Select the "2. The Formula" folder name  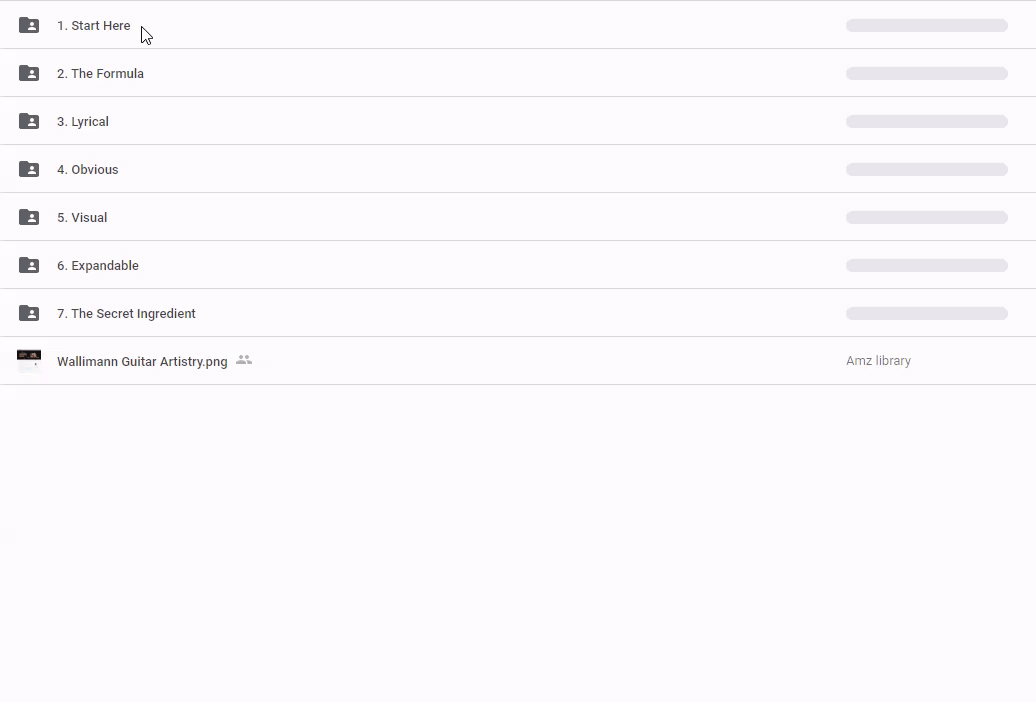[x=100, y=74]
